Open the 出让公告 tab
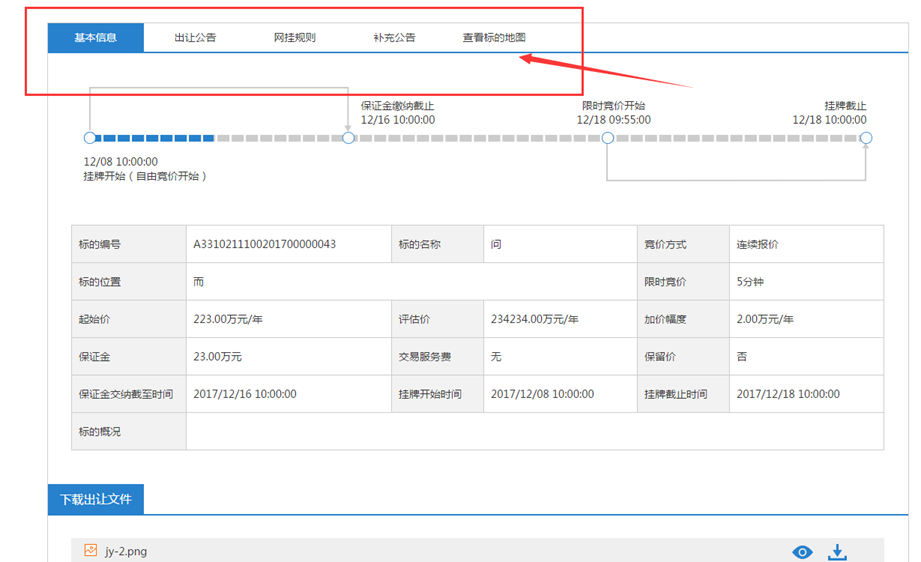This screenshot has height=562, width=921. (x=195, y=38)
